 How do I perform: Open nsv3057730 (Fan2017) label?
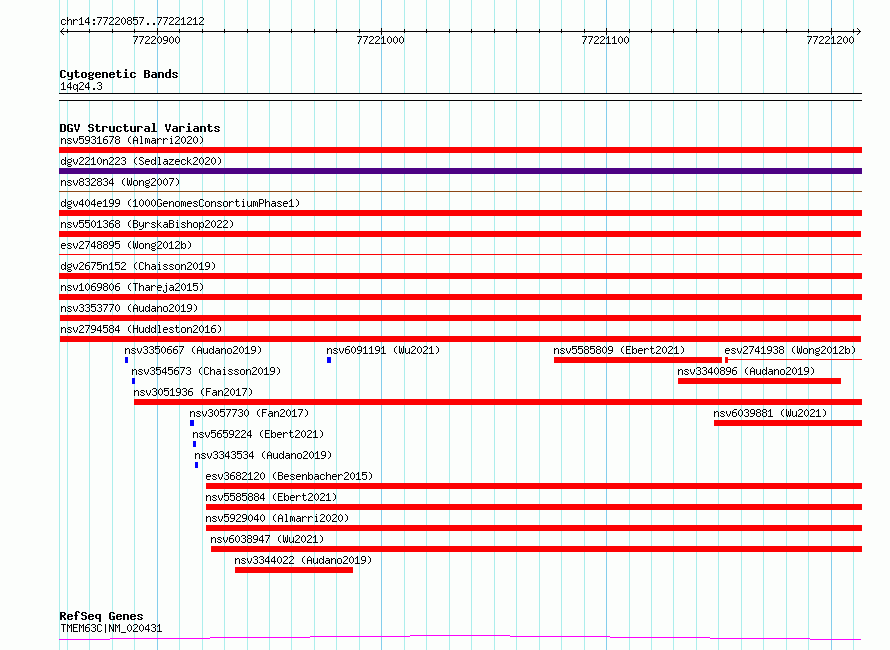[249, 413]
